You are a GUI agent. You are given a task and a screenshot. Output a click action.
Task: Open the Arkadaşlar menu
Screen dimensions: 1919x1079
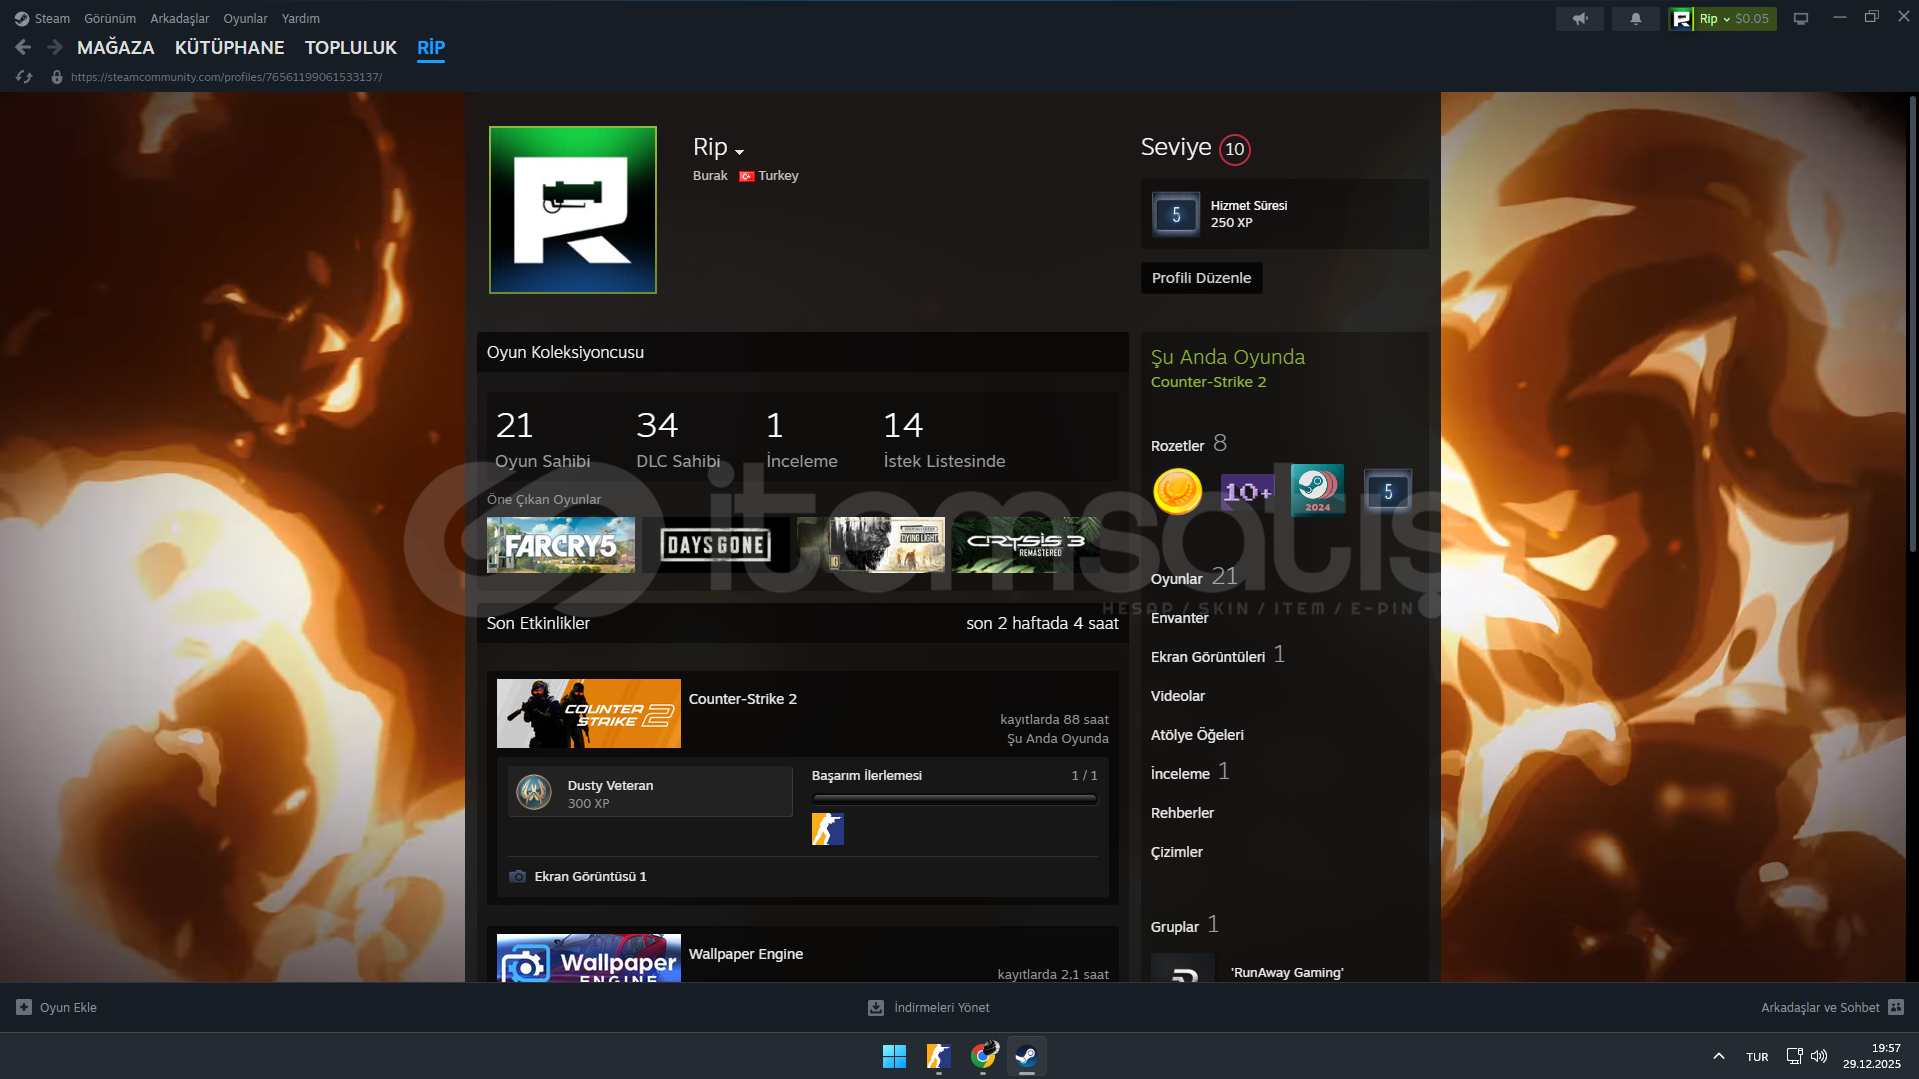coord(179,19)
